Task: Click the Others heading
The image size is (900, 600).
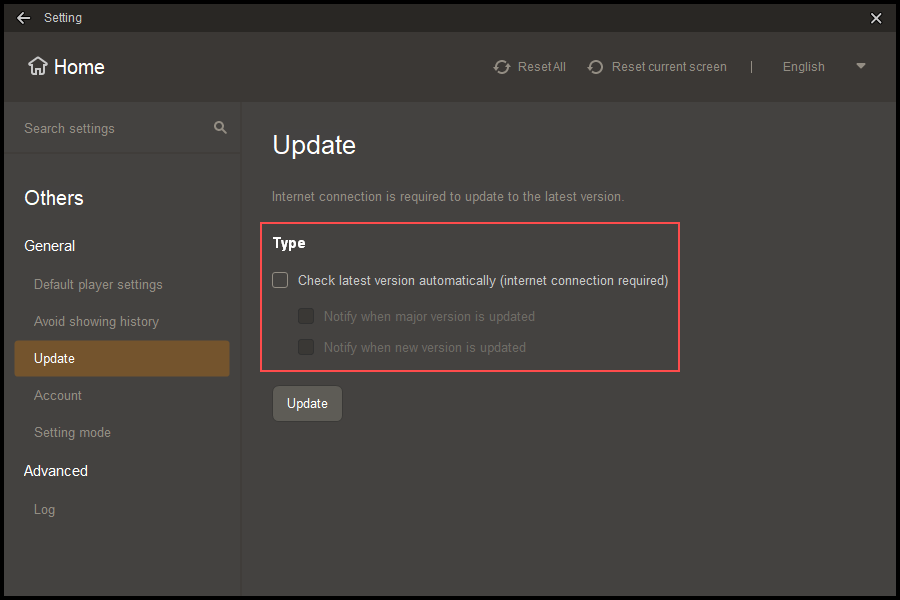Action: click(x=54, y=198)
